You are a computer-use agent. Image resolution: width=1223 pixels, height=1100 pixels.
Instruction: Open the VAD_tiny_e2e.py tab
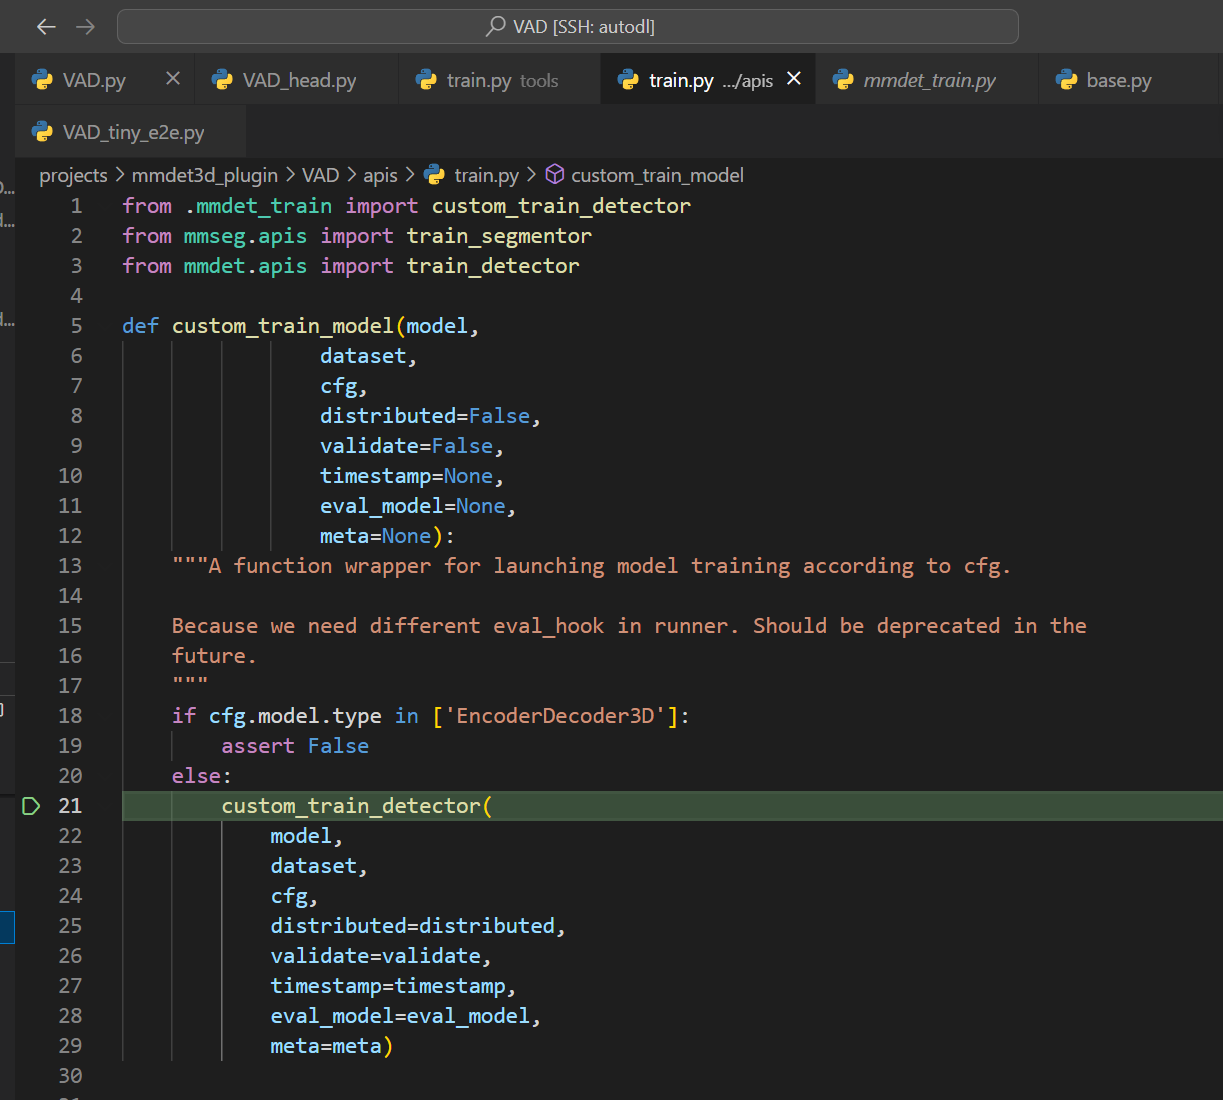coord(133,132)
